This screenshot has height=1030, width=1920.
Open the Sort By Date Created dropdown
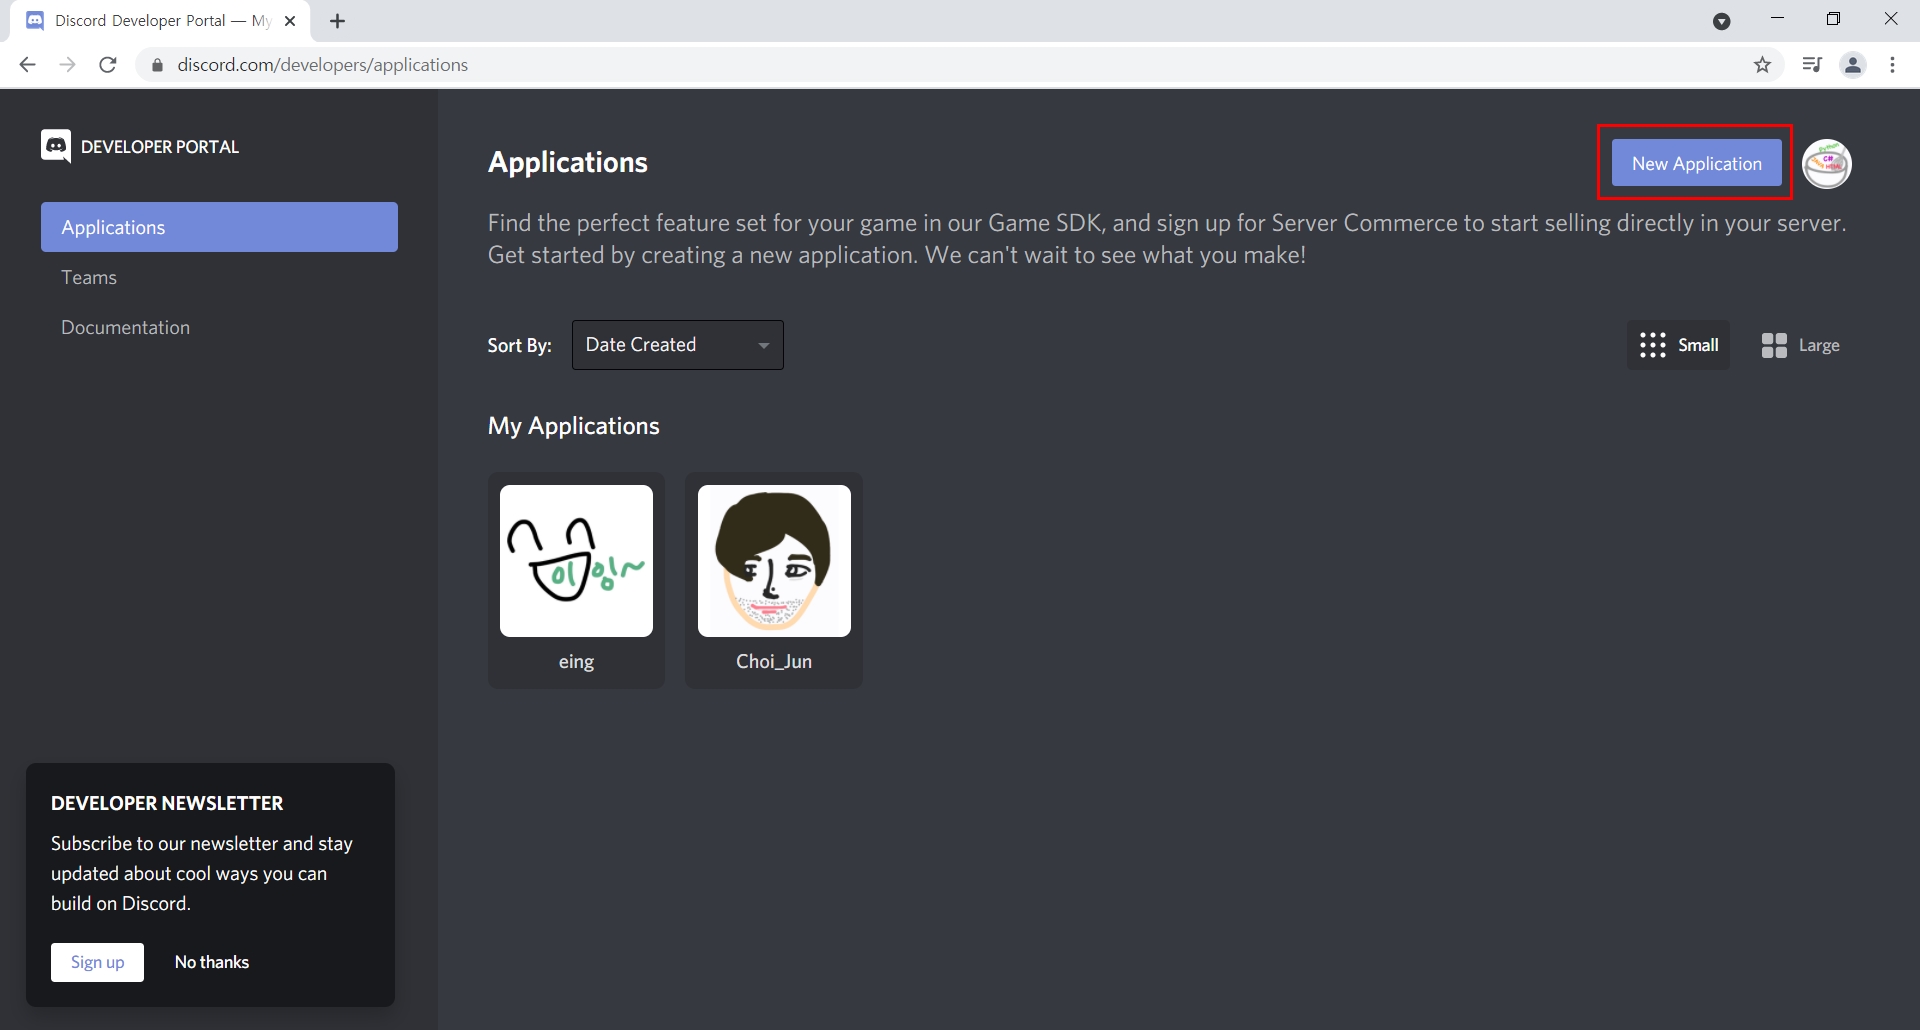pos(678,345)
